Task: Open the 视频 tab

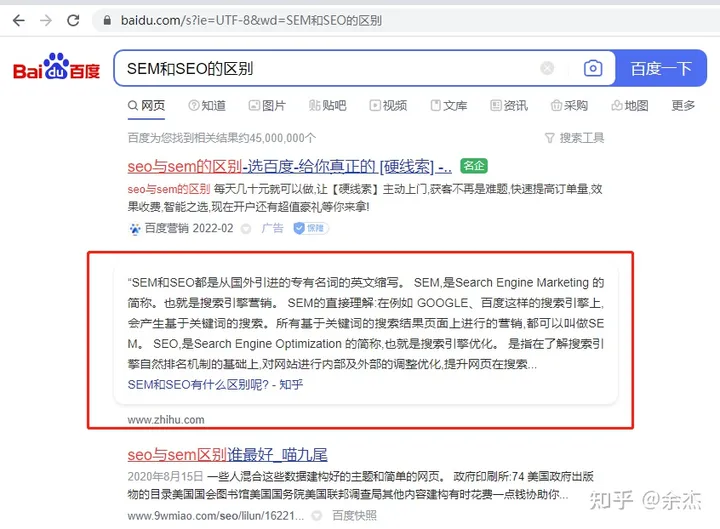Action: click(388, 106)
